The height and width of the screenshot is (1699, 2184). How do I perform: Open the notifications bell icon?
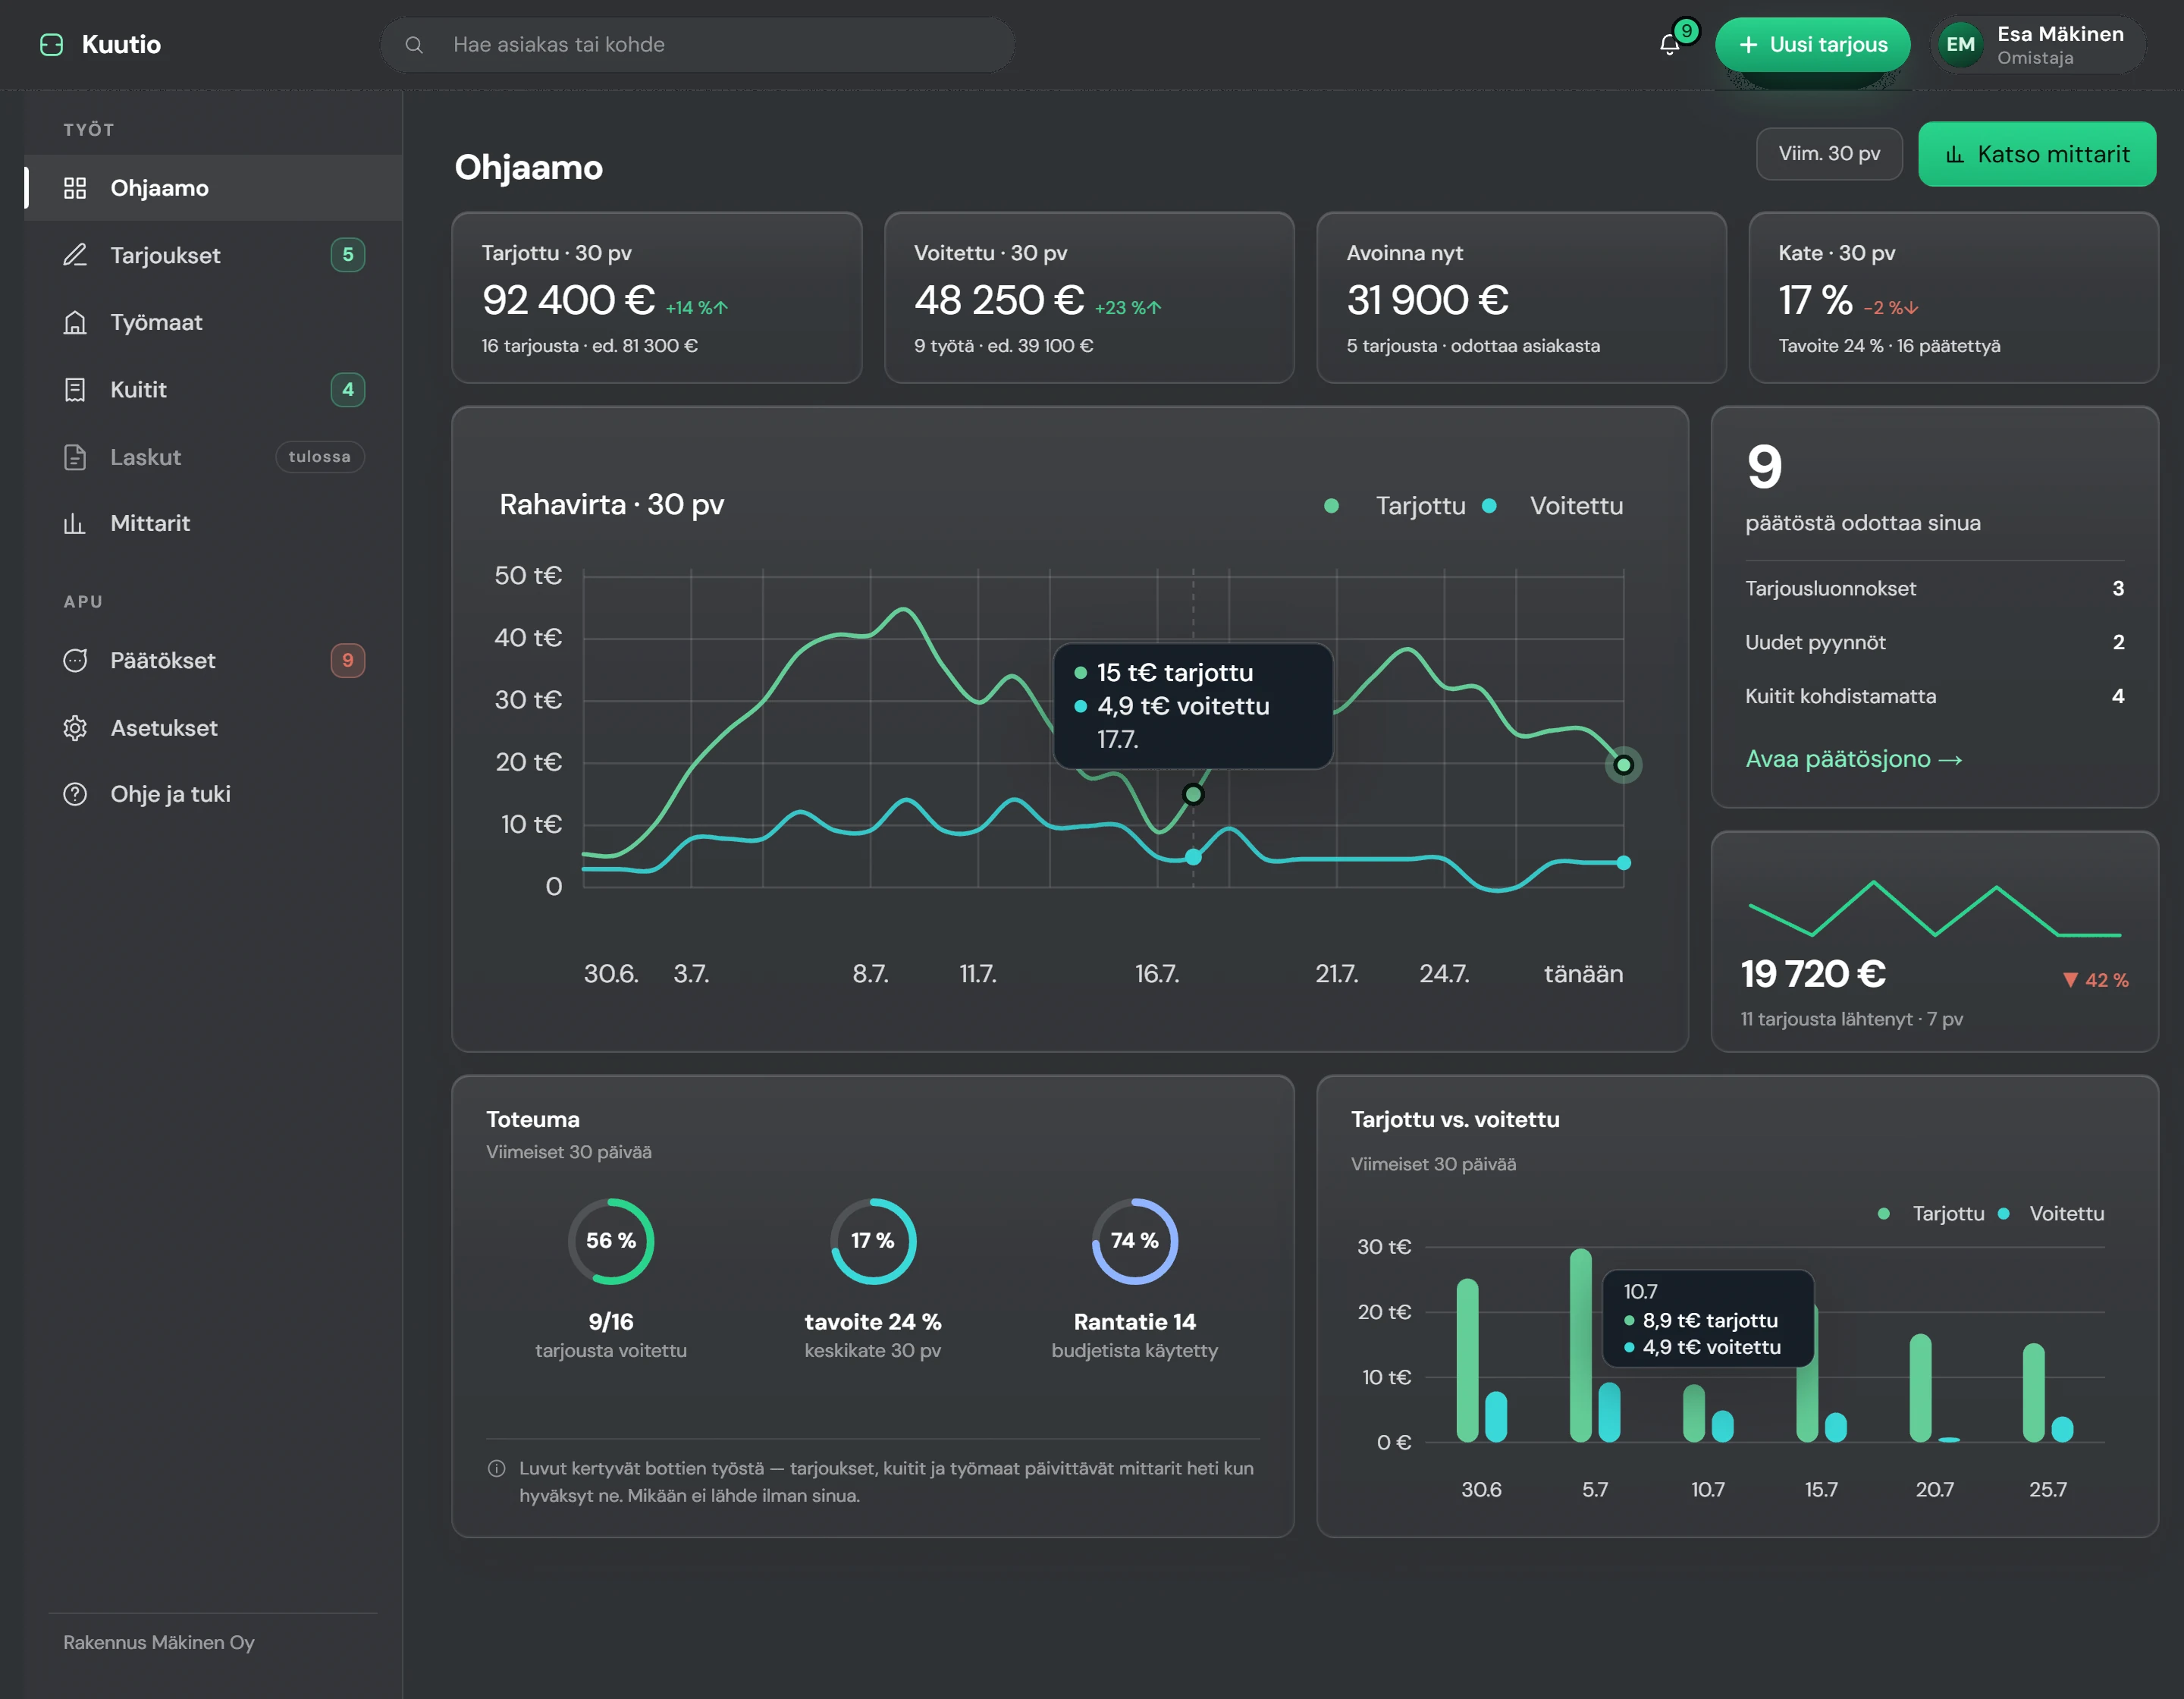(x=1669, y=45)
